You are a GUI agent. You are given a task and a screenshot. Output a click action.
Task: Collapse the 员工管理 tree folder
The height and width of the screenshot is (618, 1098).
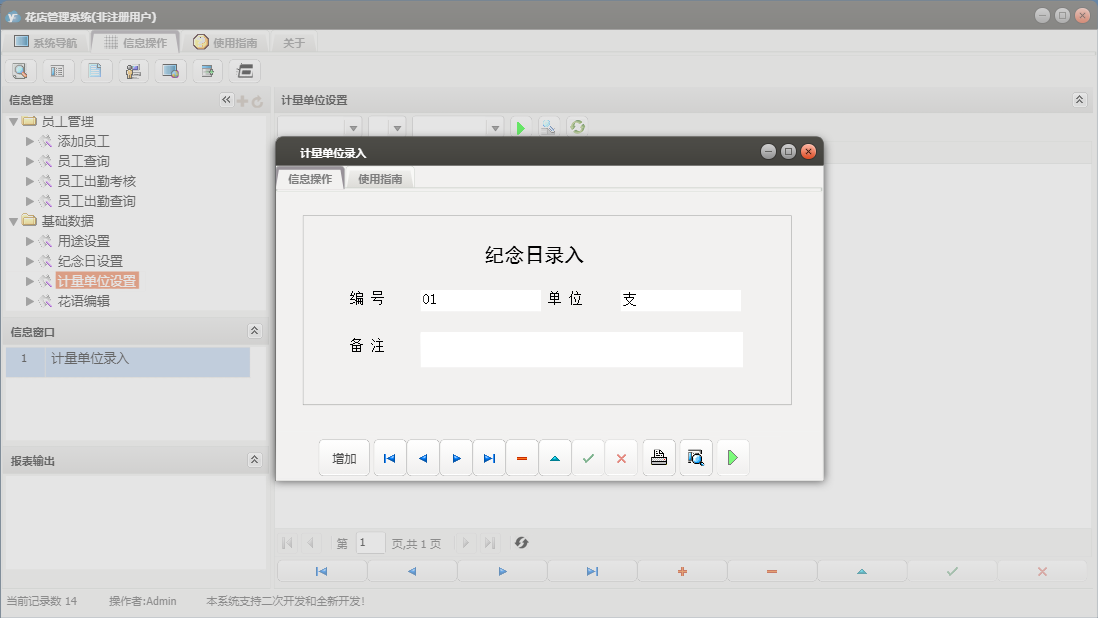pyautogui.click(x=13, y=120)
